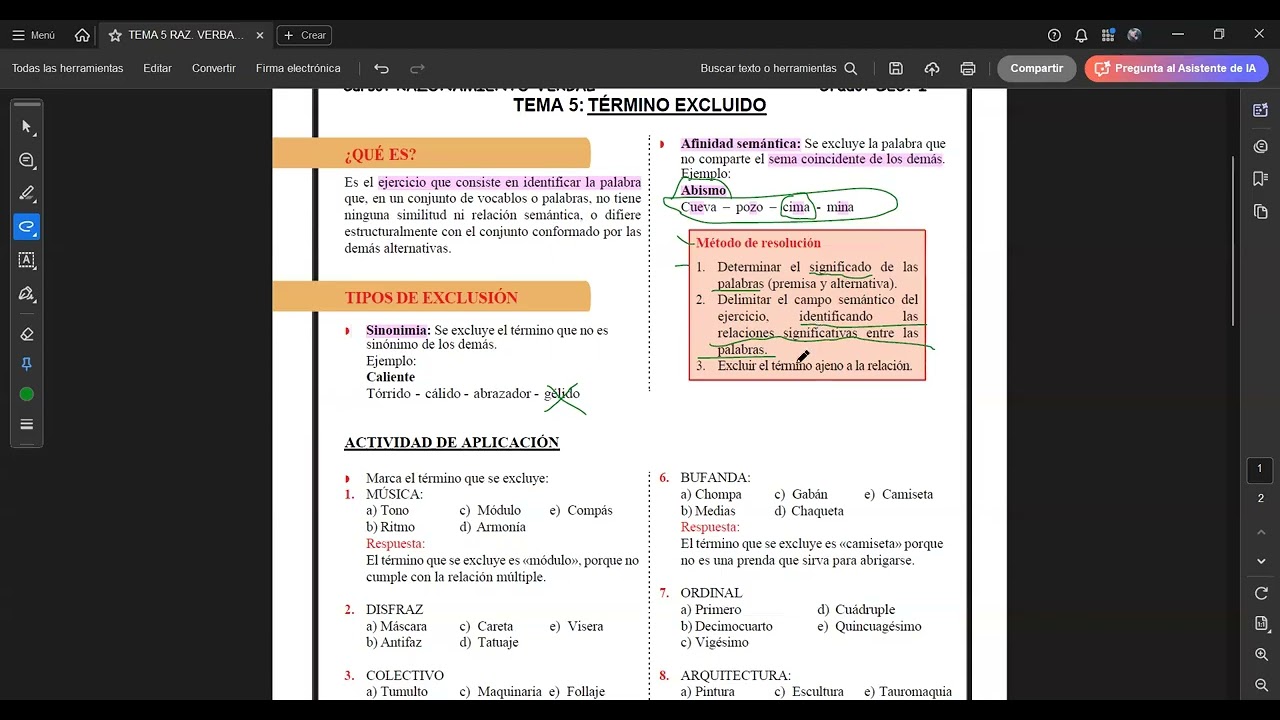Click the ACTIVIDAD DE APLICACIÓN heading
This screenshot has width=1280, height=720.
(x=452, y=442)
